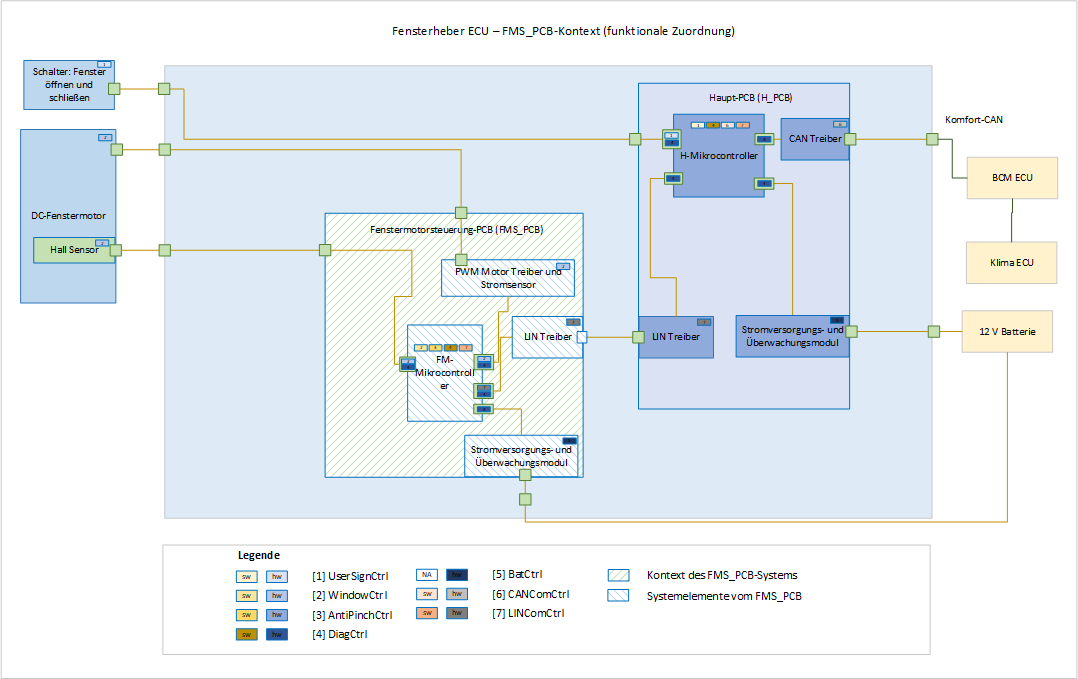Click the [3] AntiPinchCtrl legend label
Image resolution: width=1078 pixels, height=679 pixels.
[352, 615]
